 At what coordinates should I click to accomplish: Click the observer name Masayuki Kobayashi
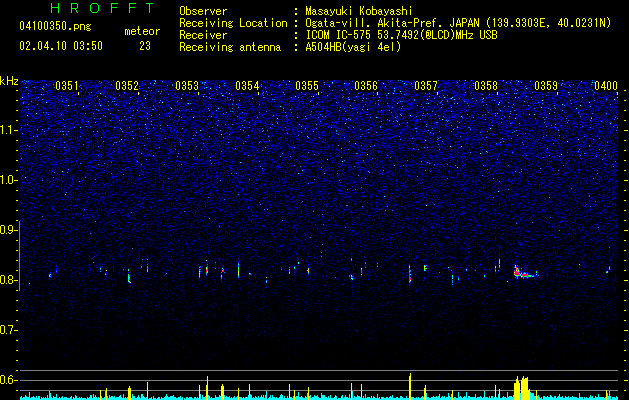coord(359,11)
